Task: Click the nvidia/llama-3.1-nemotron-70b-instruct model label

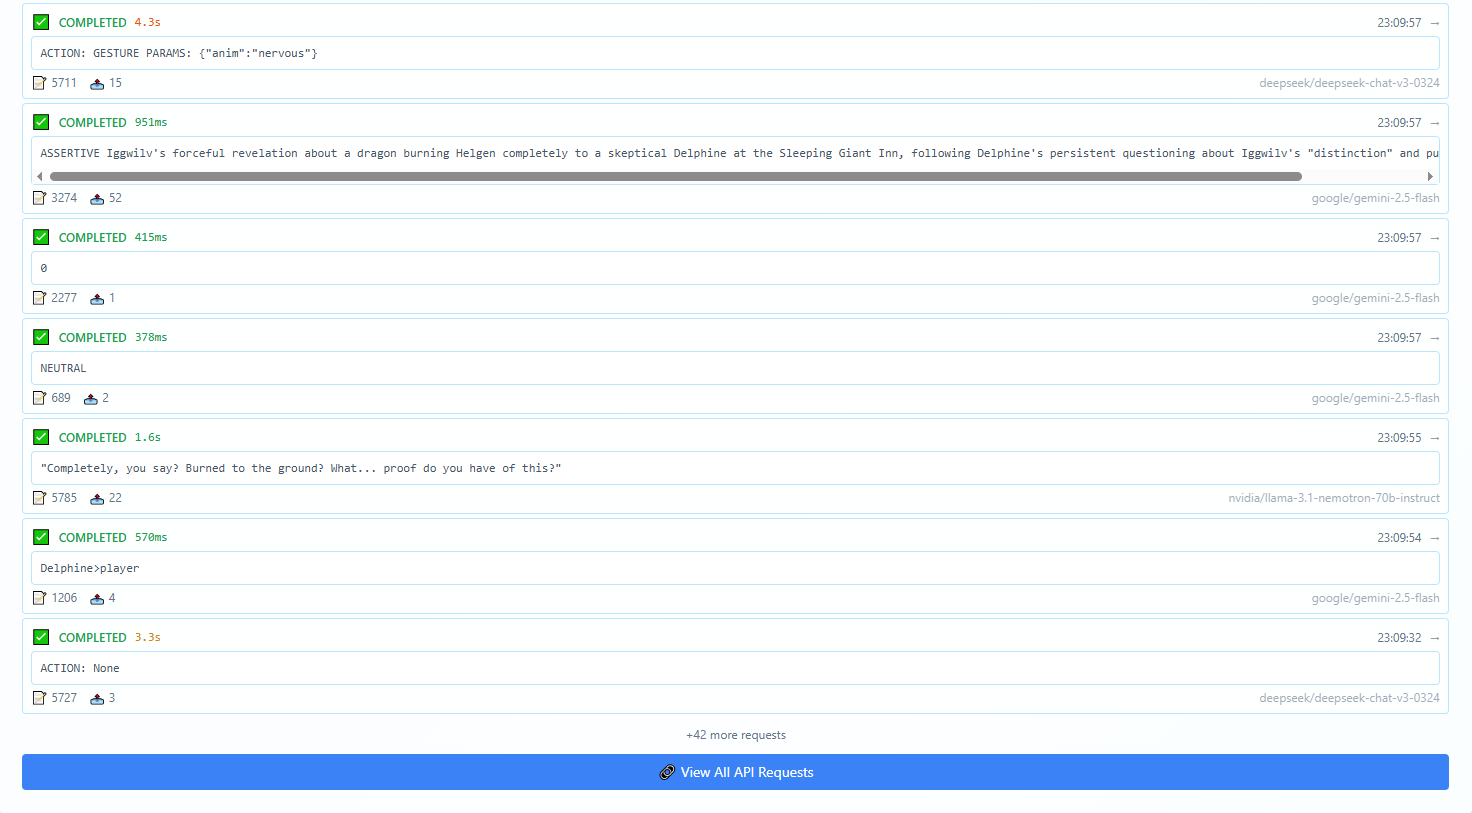Action: [1333, 498]
